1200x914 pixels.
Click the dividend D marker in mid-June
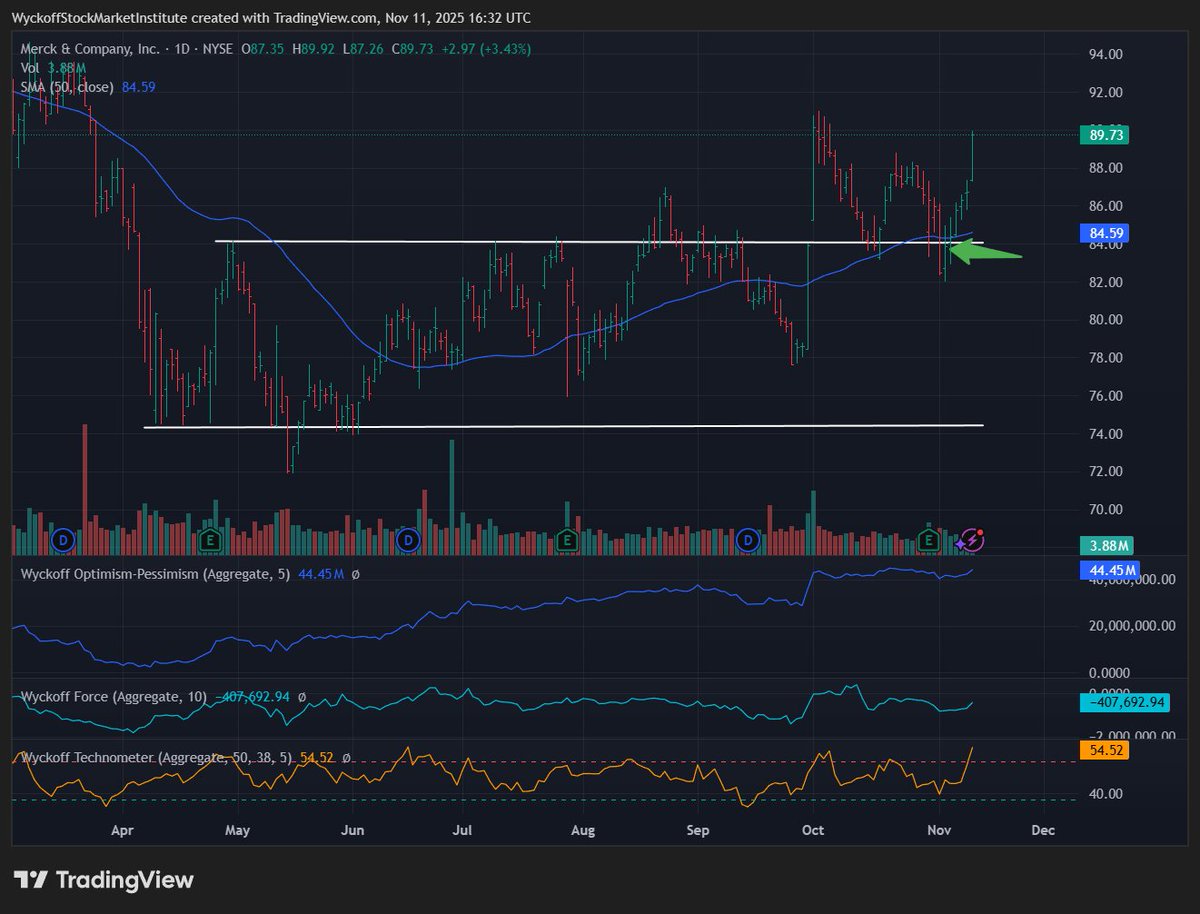(x=407, y=541)
